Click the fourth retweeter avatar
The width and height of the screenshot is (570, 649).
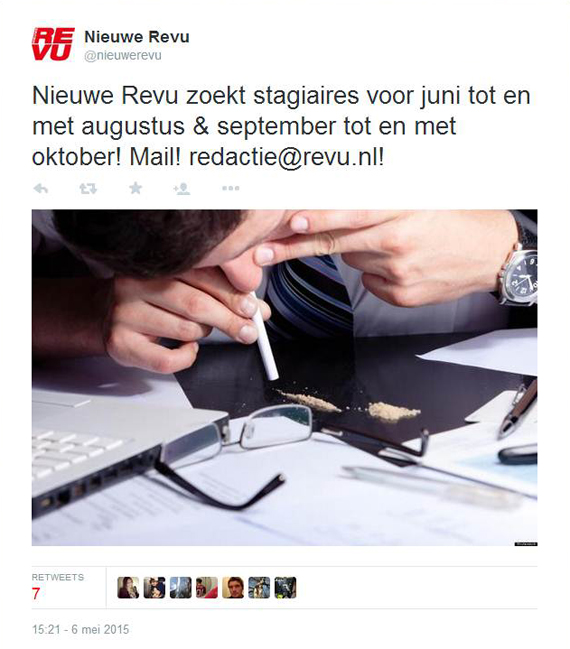point(207,588)
